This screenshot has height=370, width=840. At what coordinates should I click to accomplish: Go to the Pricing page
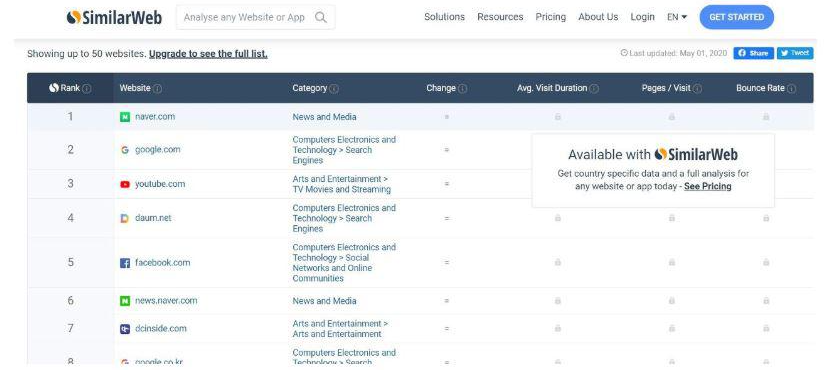pos(551,17)
